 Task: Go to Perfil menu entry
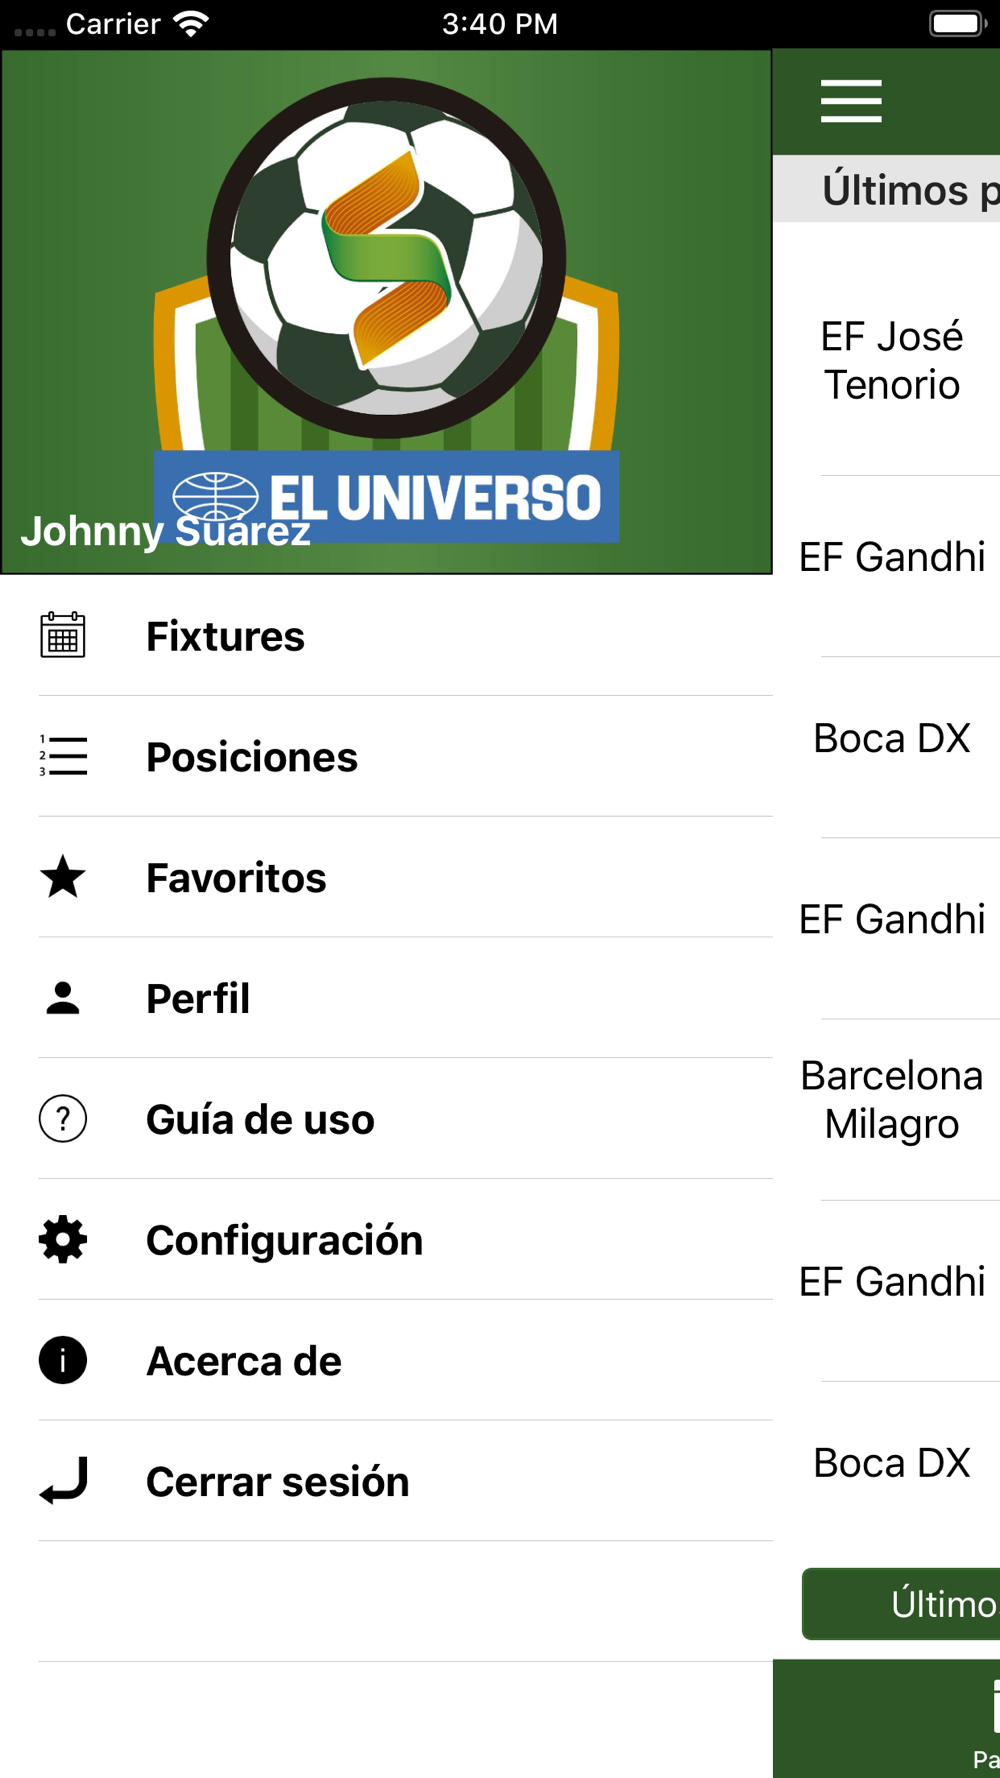tap(198, 999)
